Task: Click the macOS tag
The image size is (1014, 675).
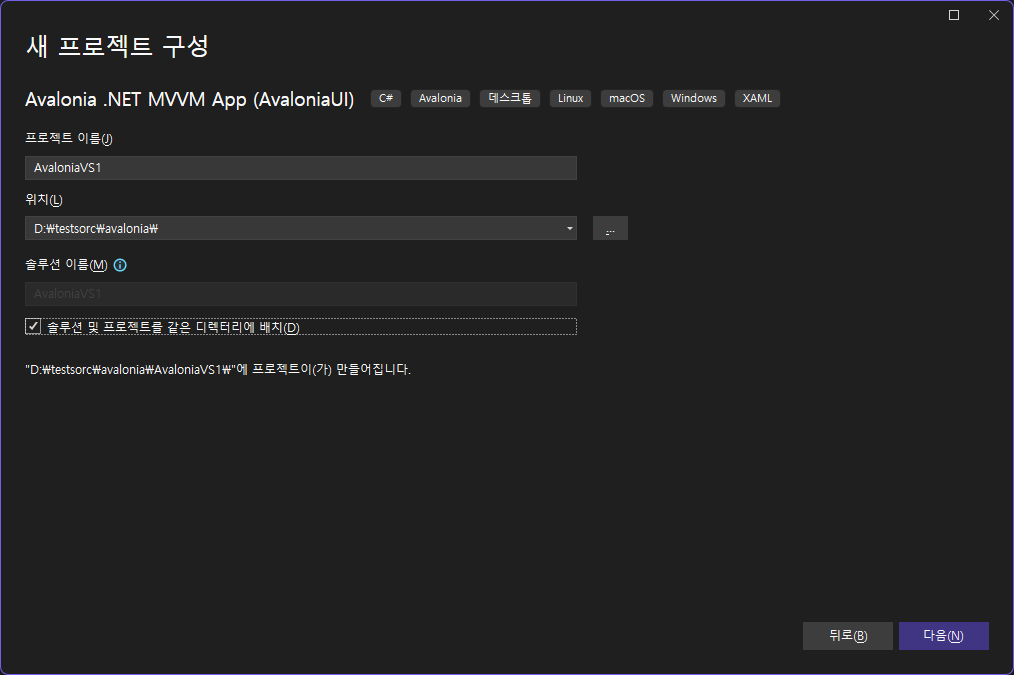Action: tap(627, 98)
